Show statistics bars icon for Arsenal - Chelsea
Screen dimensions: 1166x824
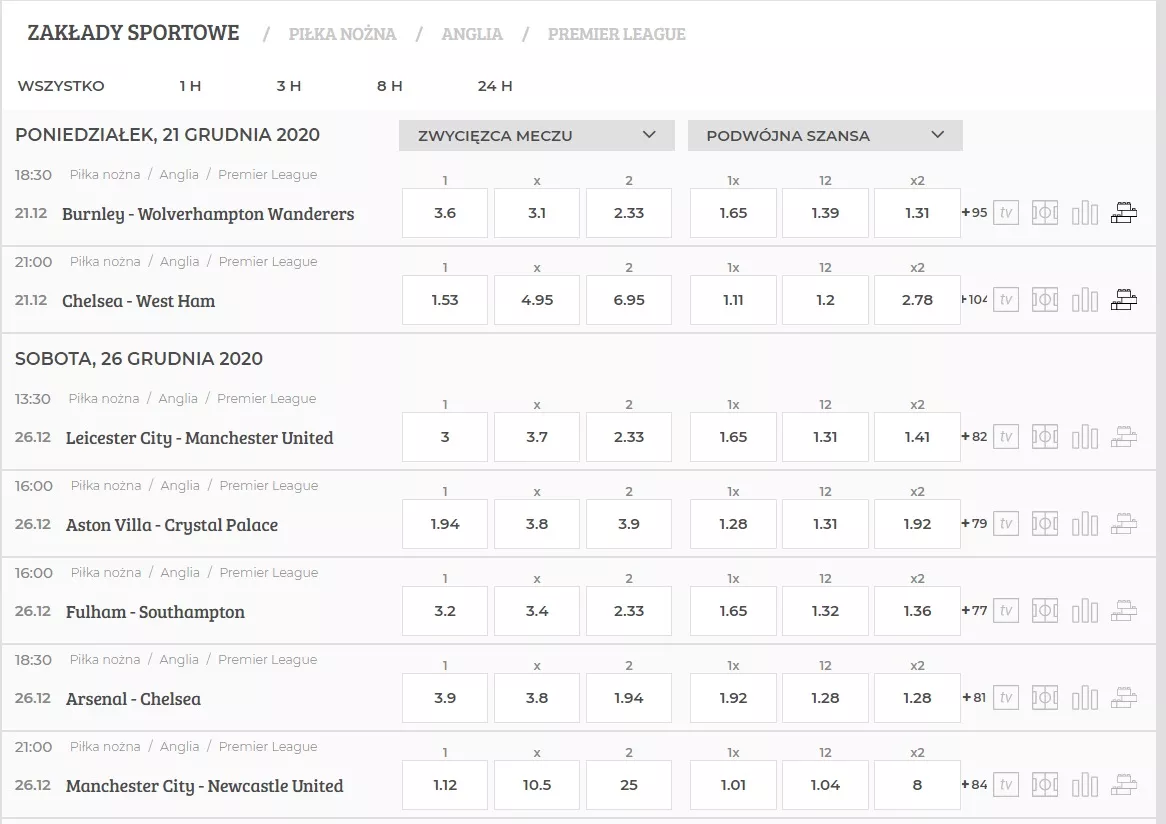pyautogui.click(x=1085, y=698)
